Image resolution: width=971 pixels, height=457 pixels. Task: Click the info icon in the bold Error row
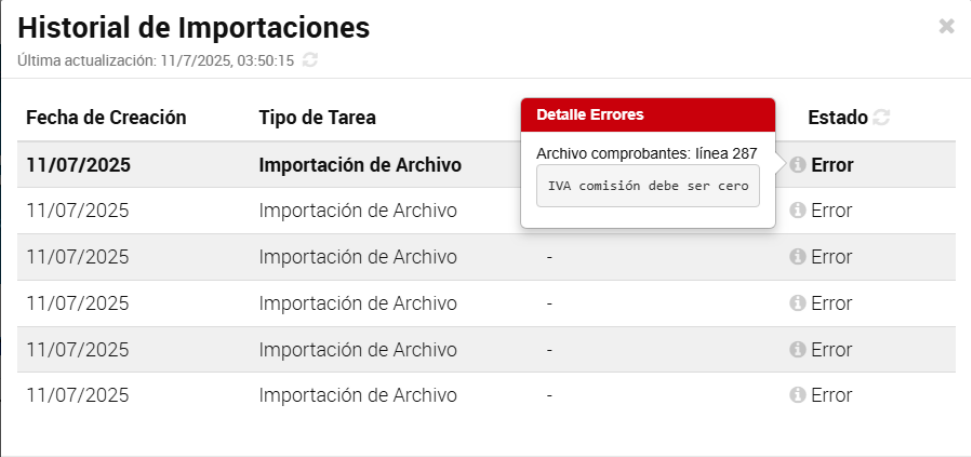[x=797, y=165]
